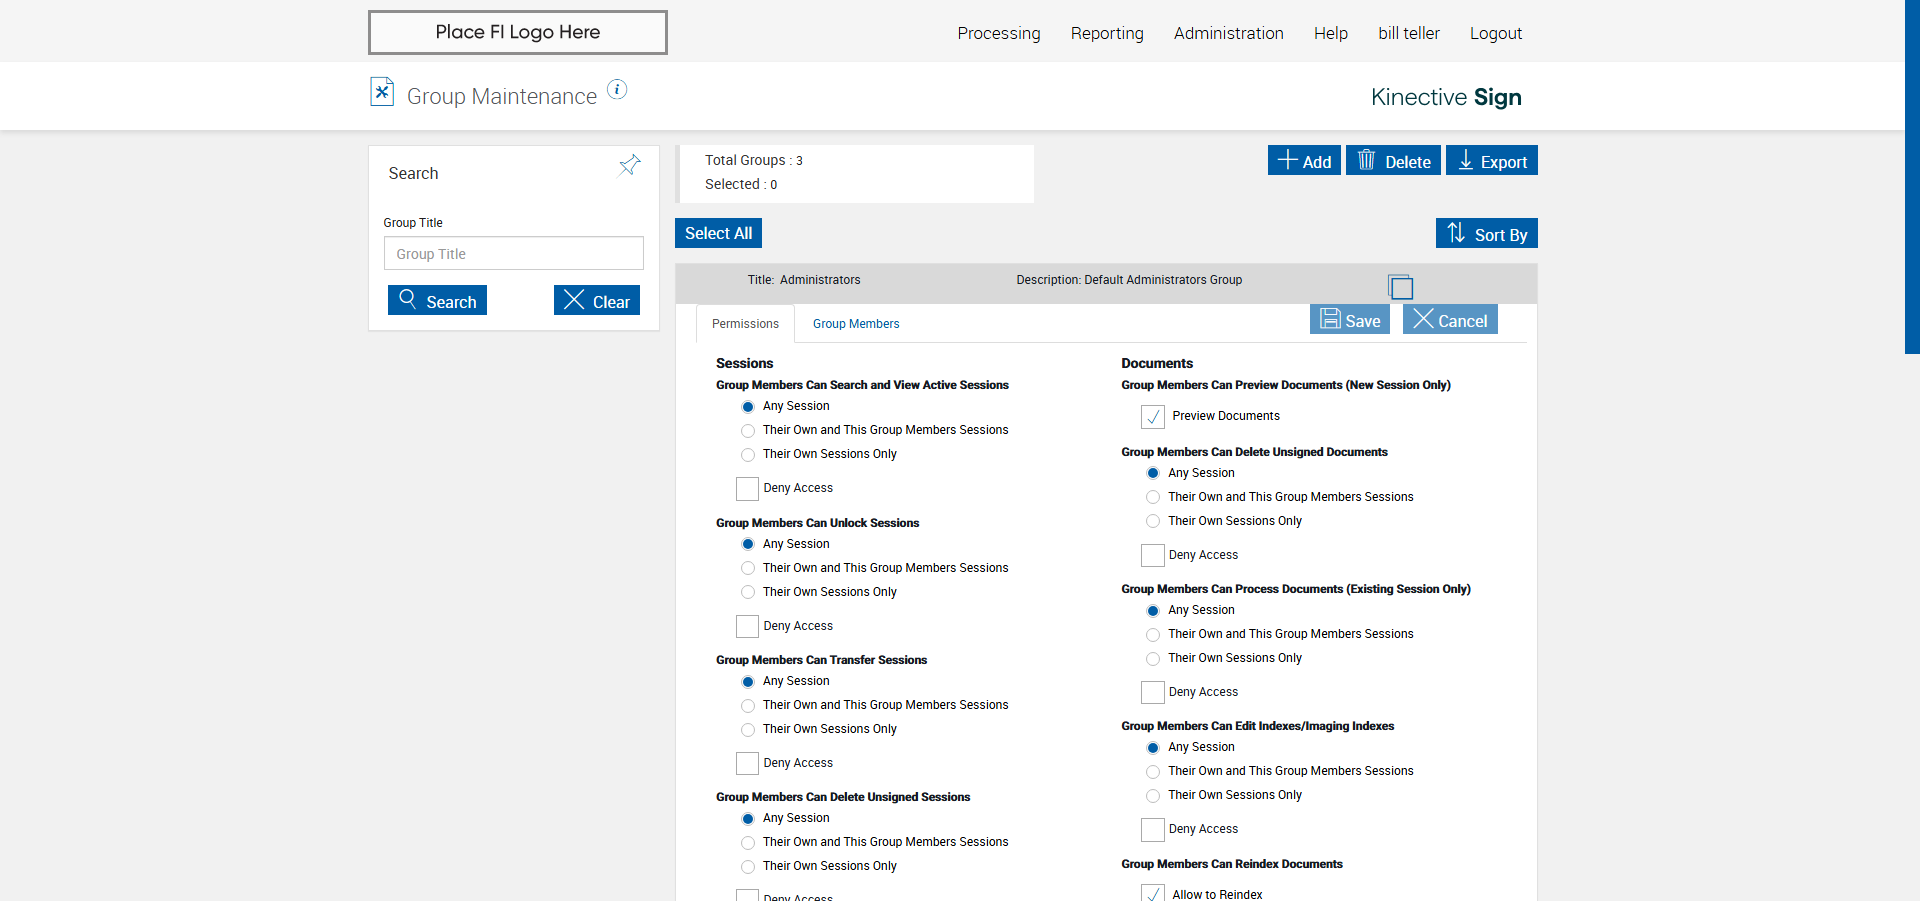
Task: Click the copy icon on Administrators row
Action: point(1400,287)
